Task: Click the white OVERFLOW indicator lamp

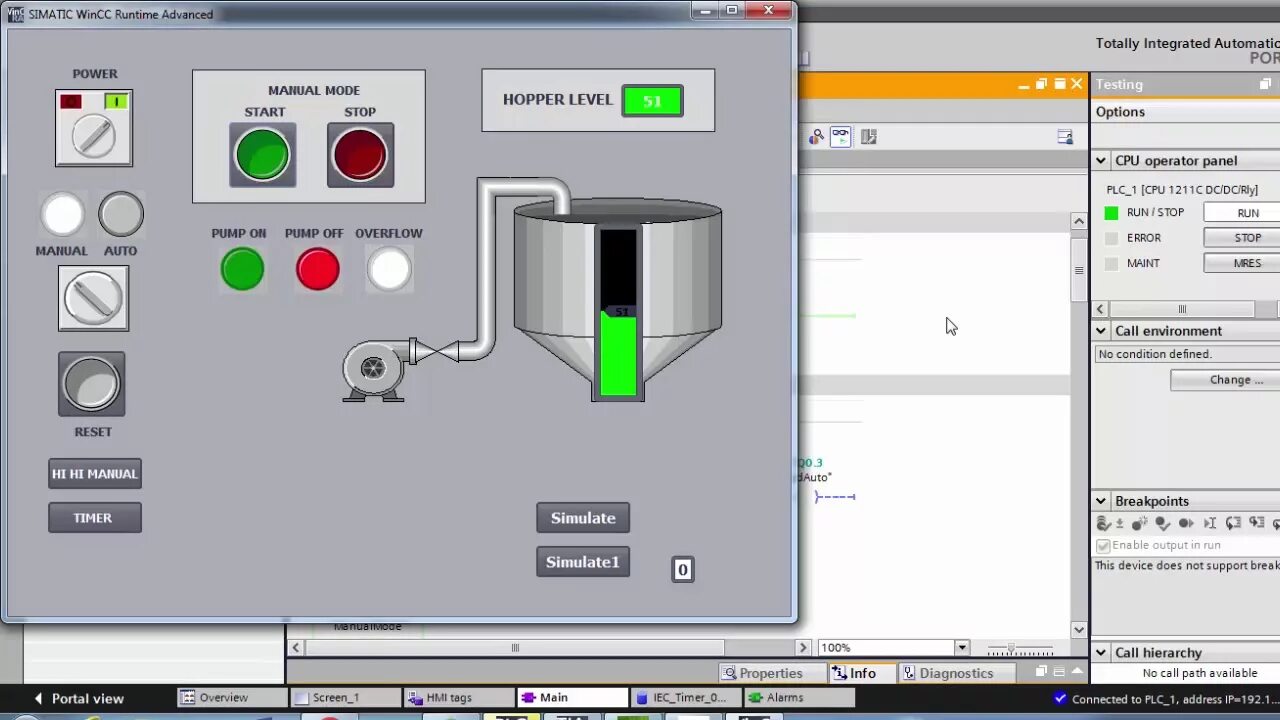Action: click(x=389, y=269)
